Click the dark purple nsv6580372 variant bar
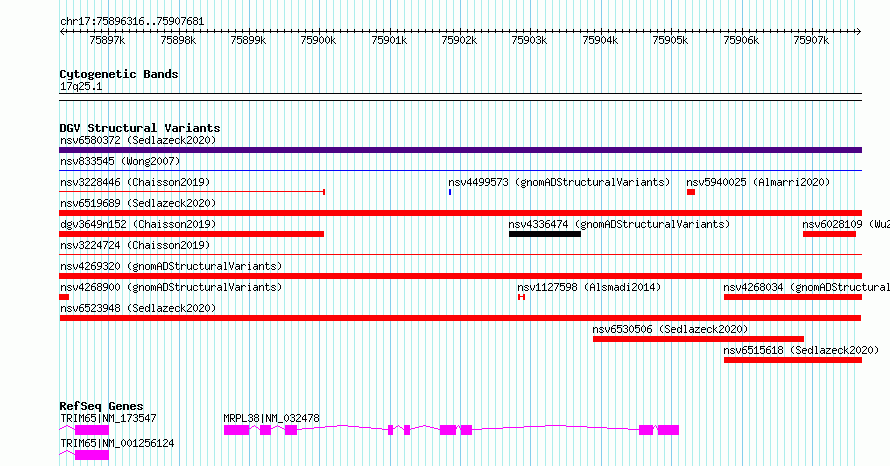 (x=460, y=150)
